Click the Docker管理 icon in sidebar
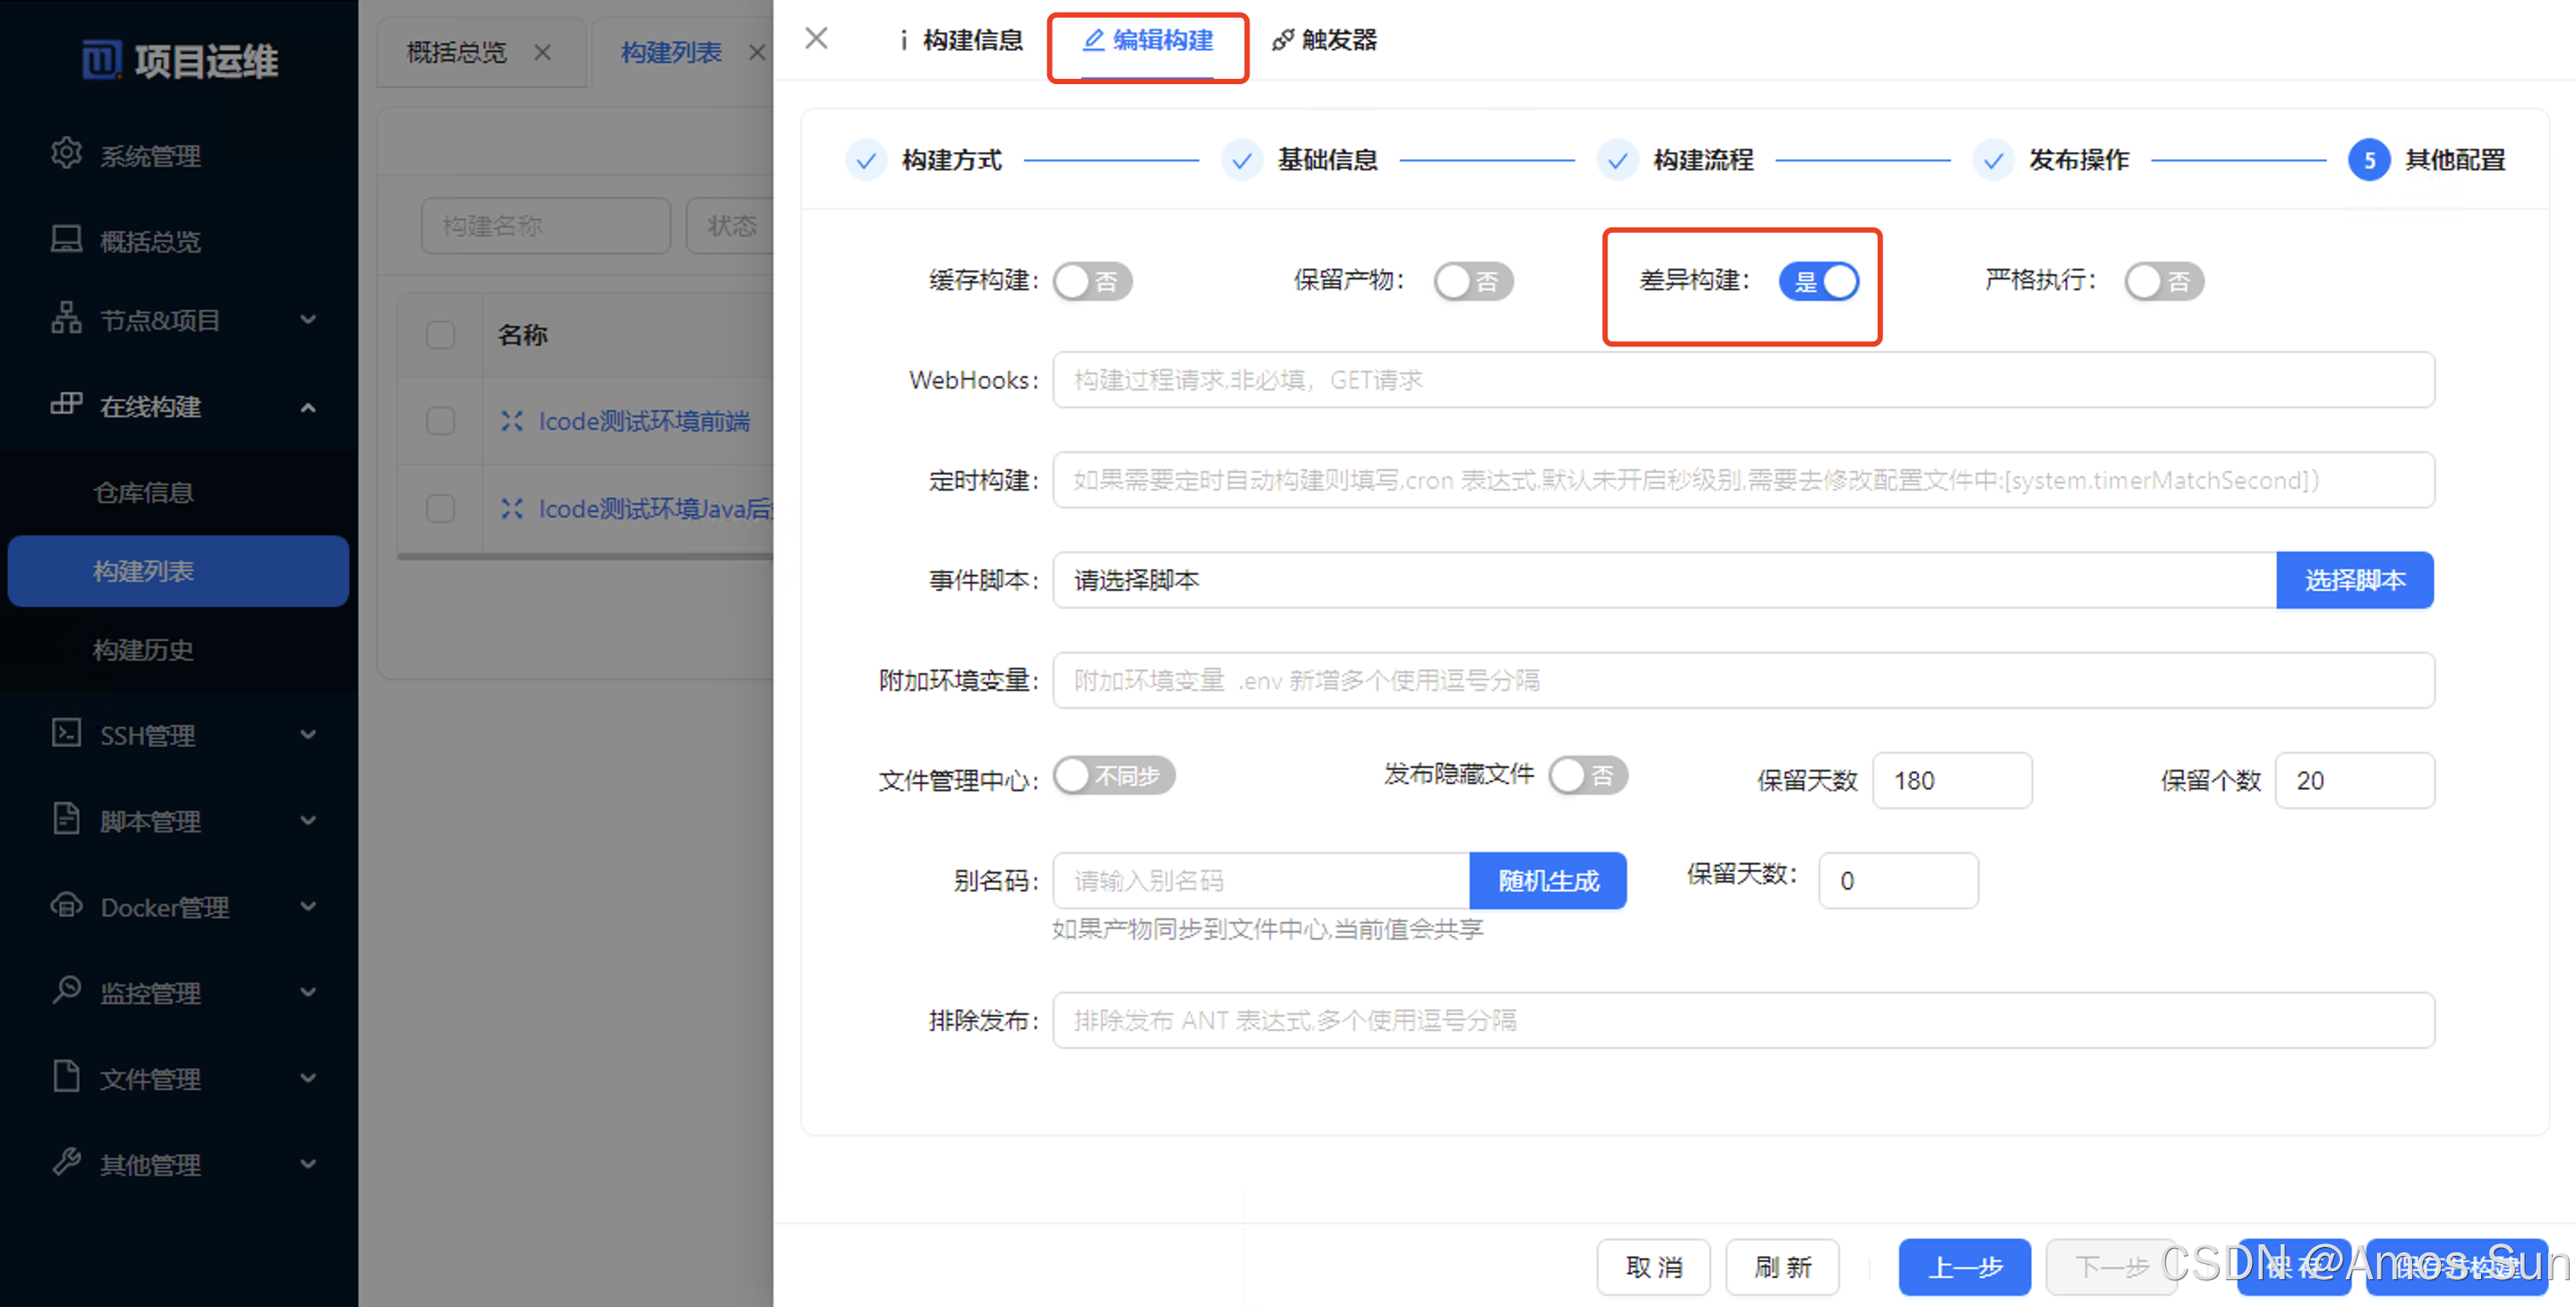The height and width of the screenshot is (1307, 2576). [66, 905]
